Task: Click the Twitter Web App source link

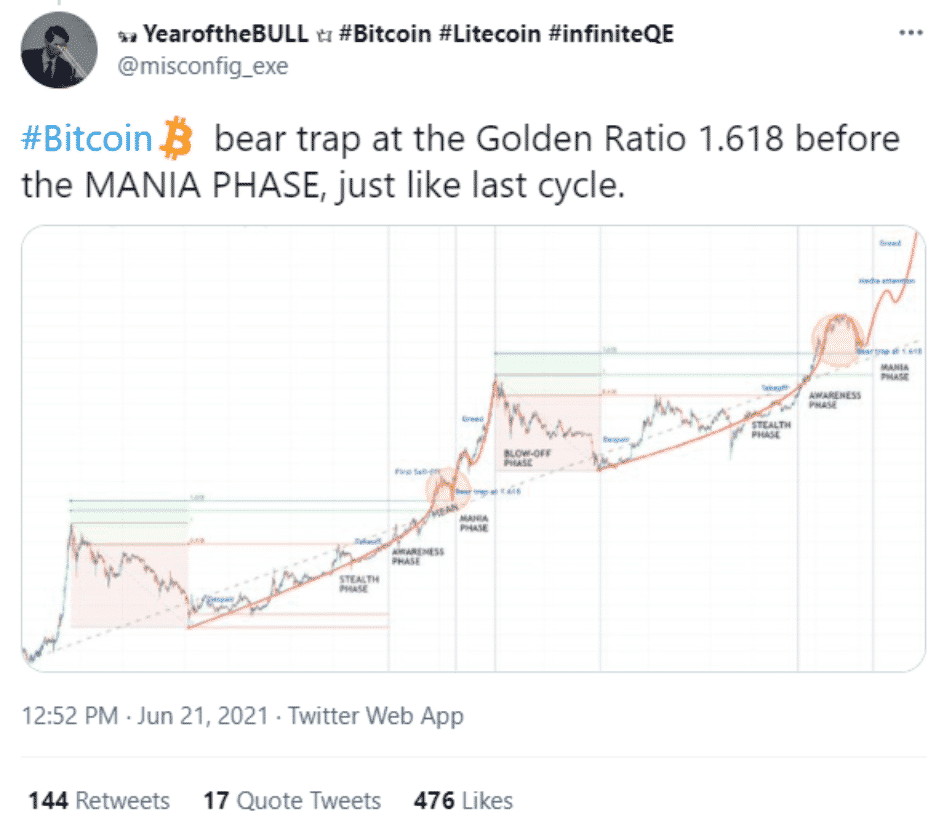Action: 376,716
